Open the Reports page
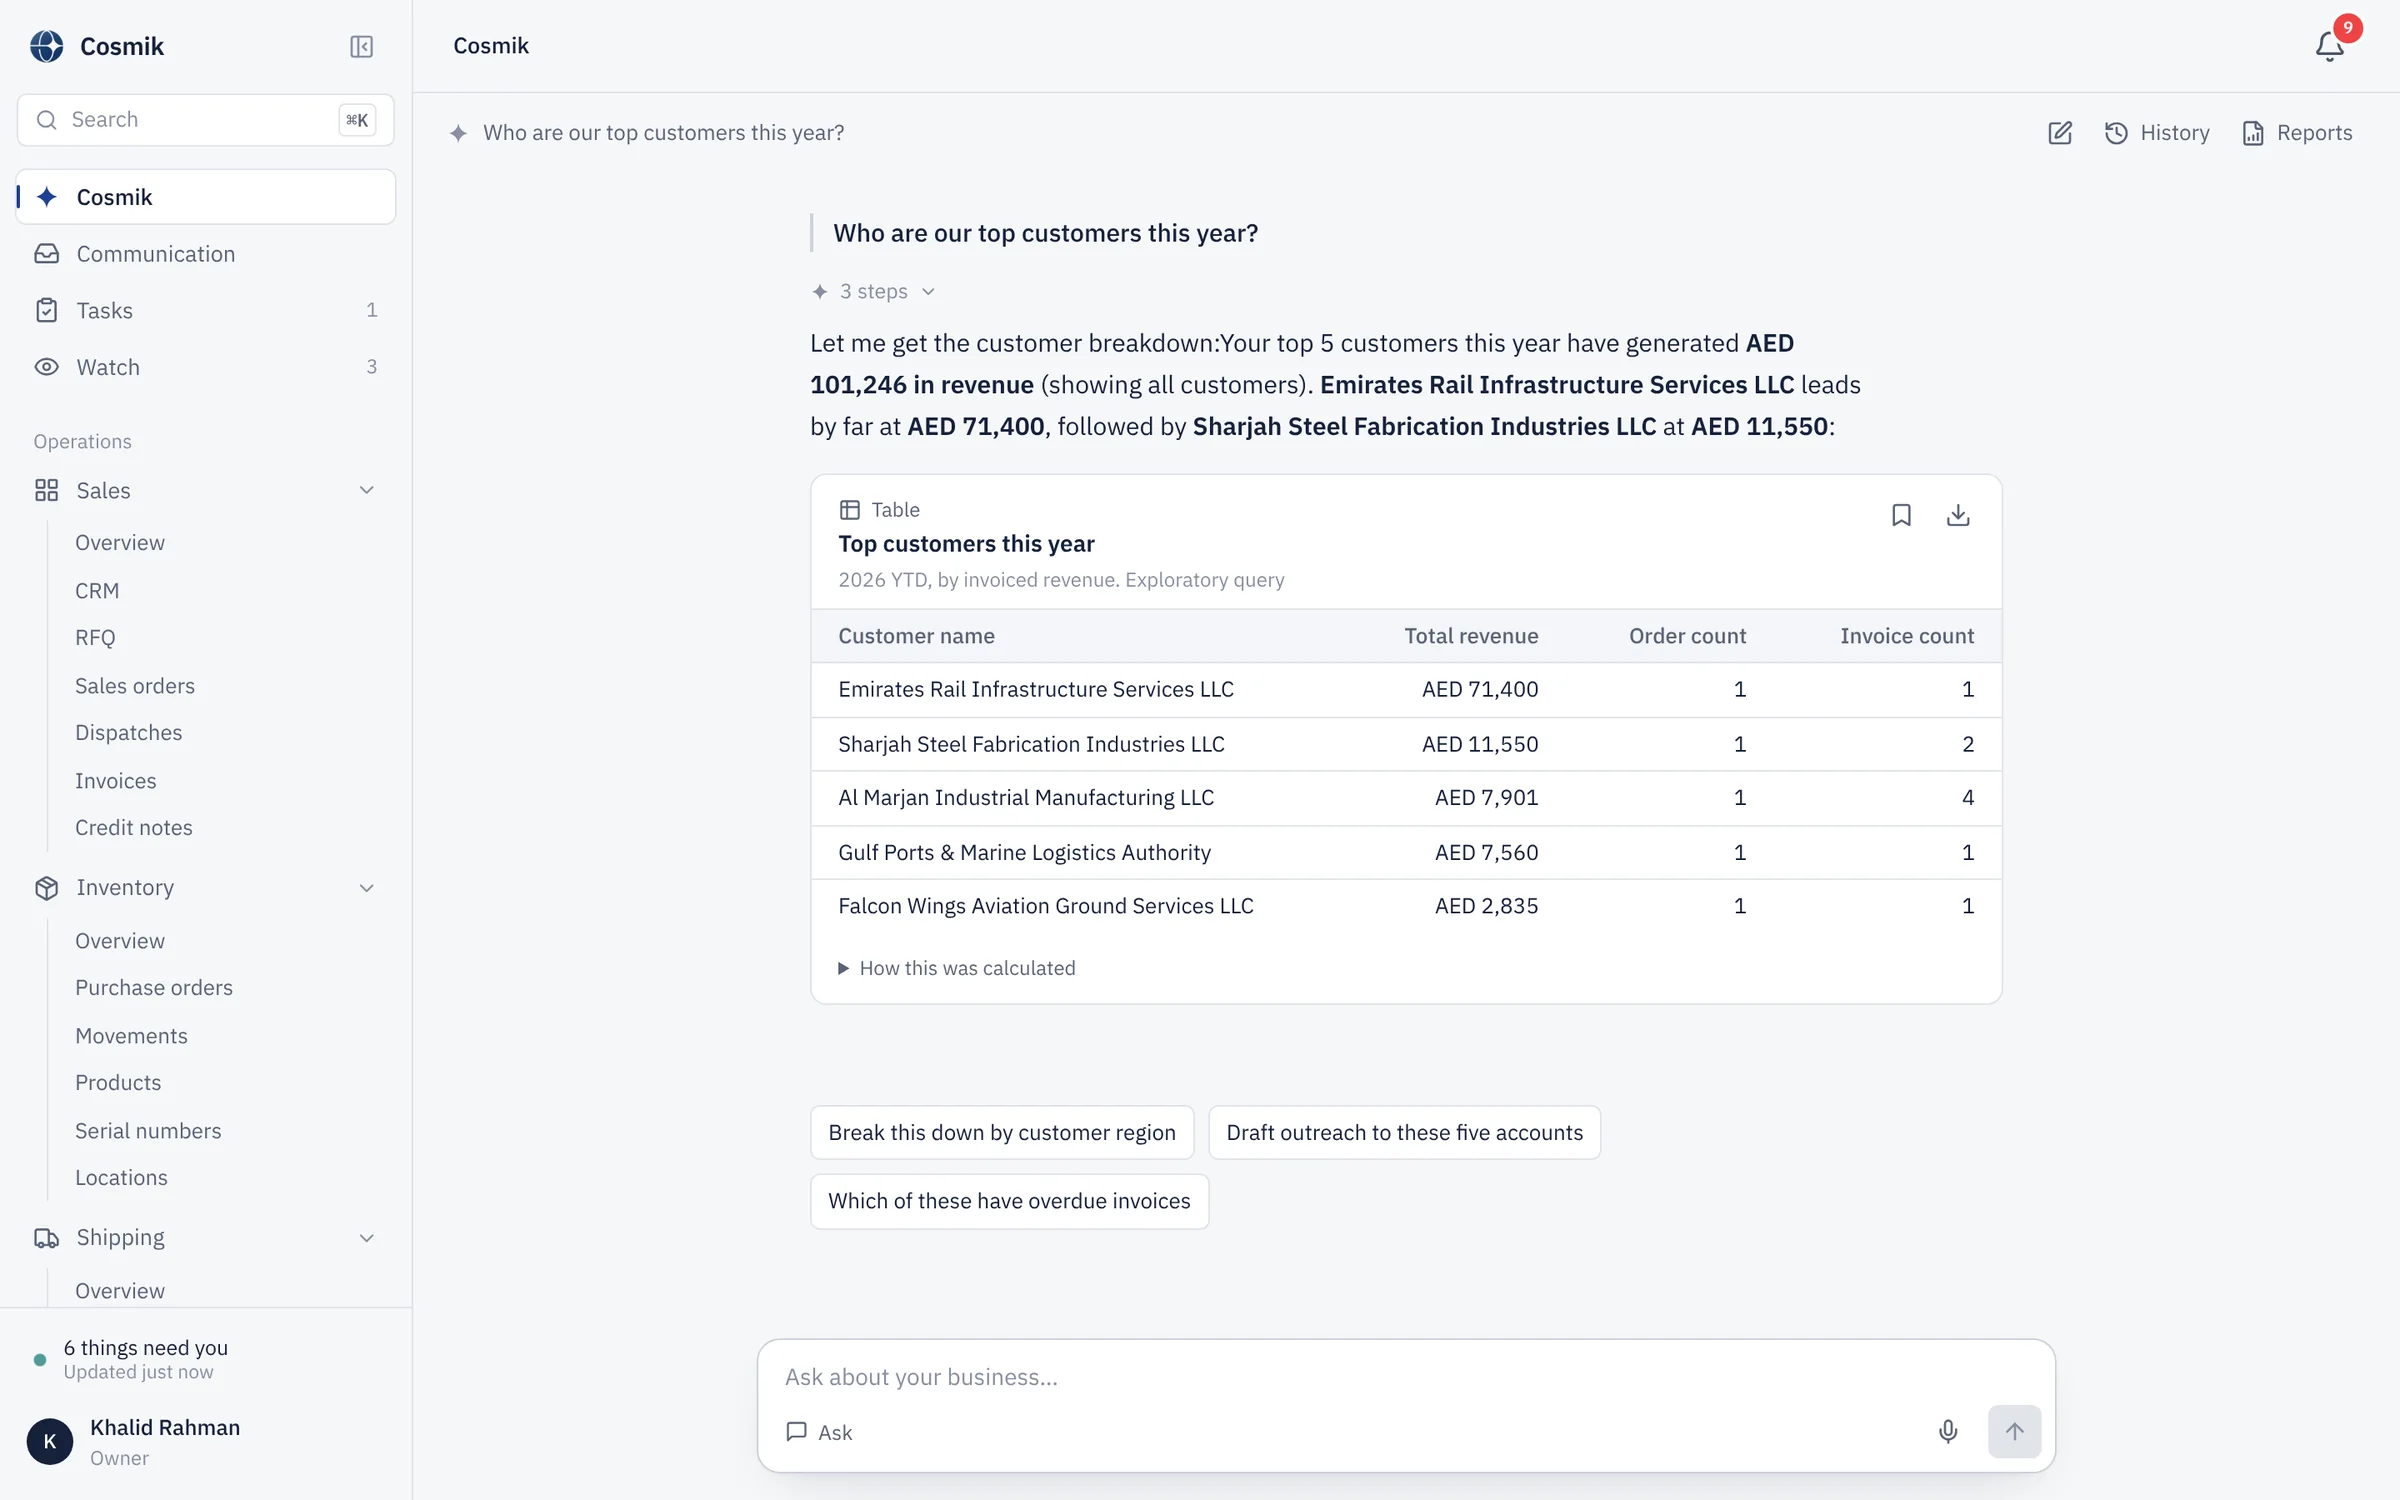 2297,133
